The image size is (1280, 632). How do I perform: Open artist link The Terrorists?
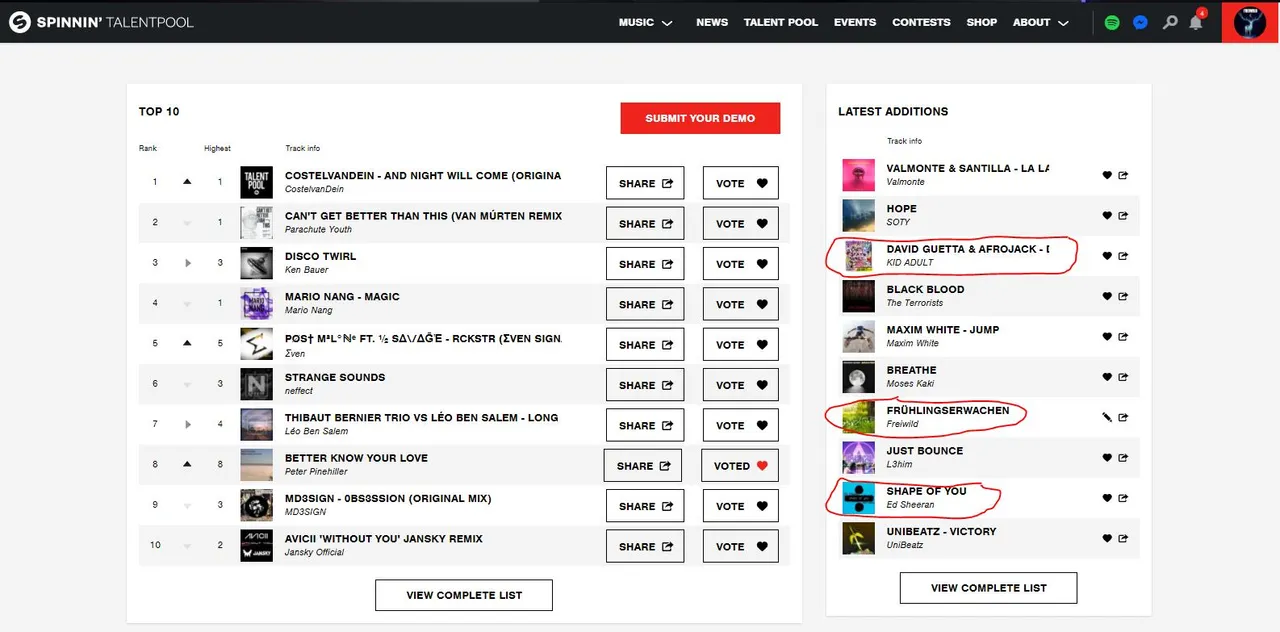(915, 303)
